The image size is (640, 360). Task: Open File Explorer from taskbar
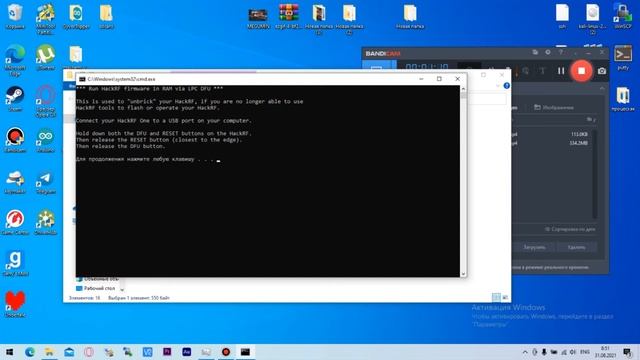click(x=49, y=352)
